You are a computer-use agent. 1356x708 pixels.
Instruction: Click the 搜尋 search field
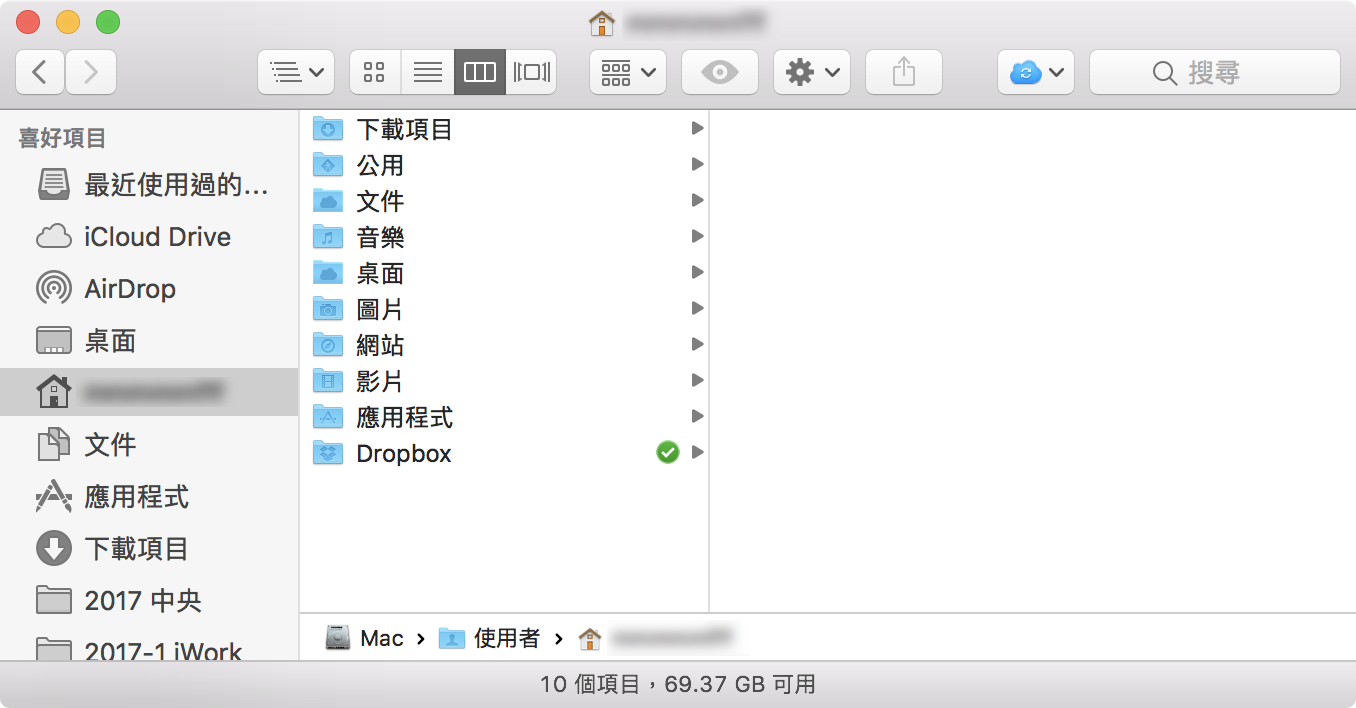(1214, 72)
